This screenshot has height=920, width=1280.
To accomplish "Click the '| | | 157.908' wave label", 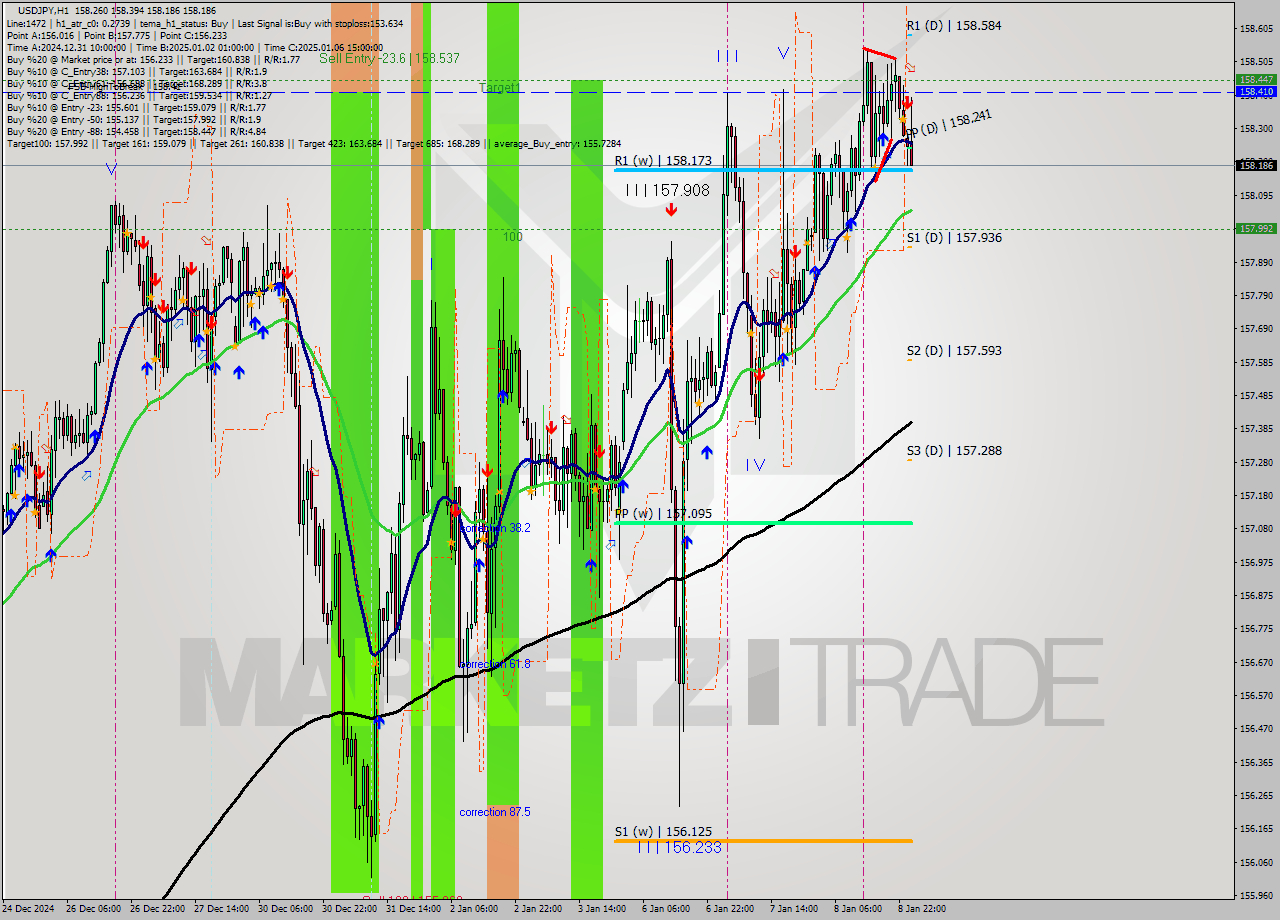I will tap(667, 190).
